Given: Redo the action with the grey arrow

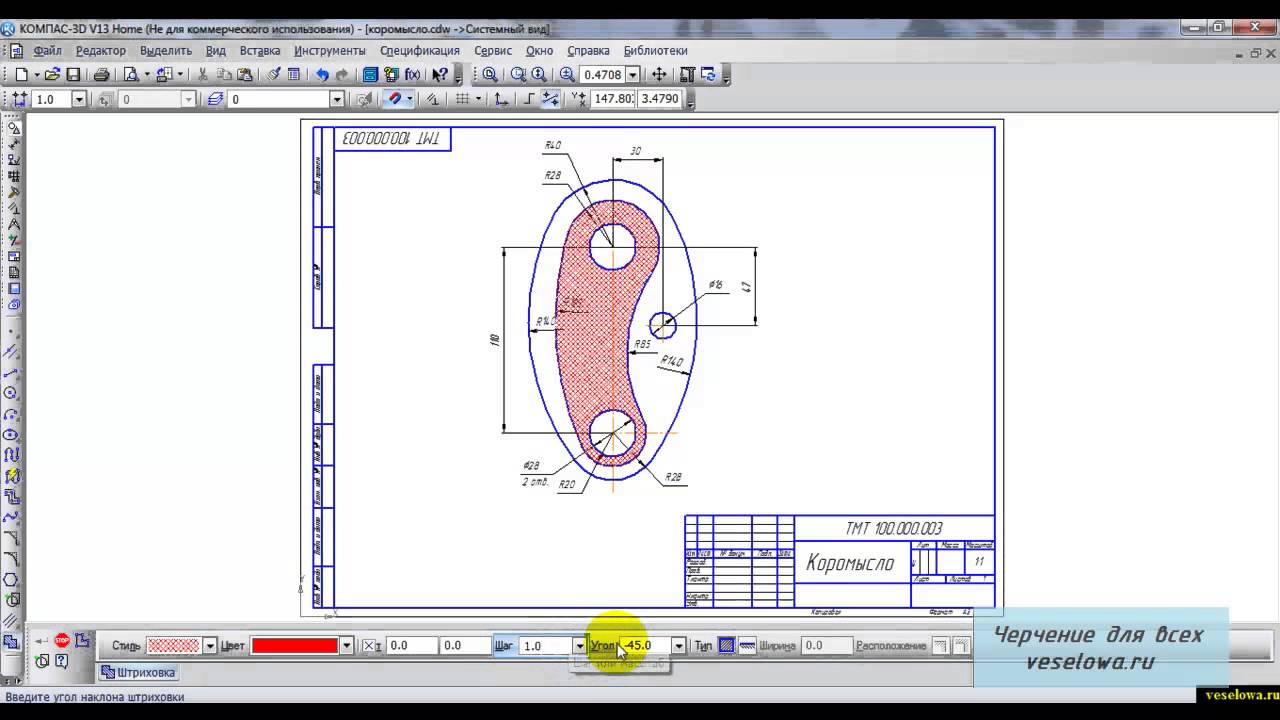Looking at the screenshot, I should [x=342, y=74].
